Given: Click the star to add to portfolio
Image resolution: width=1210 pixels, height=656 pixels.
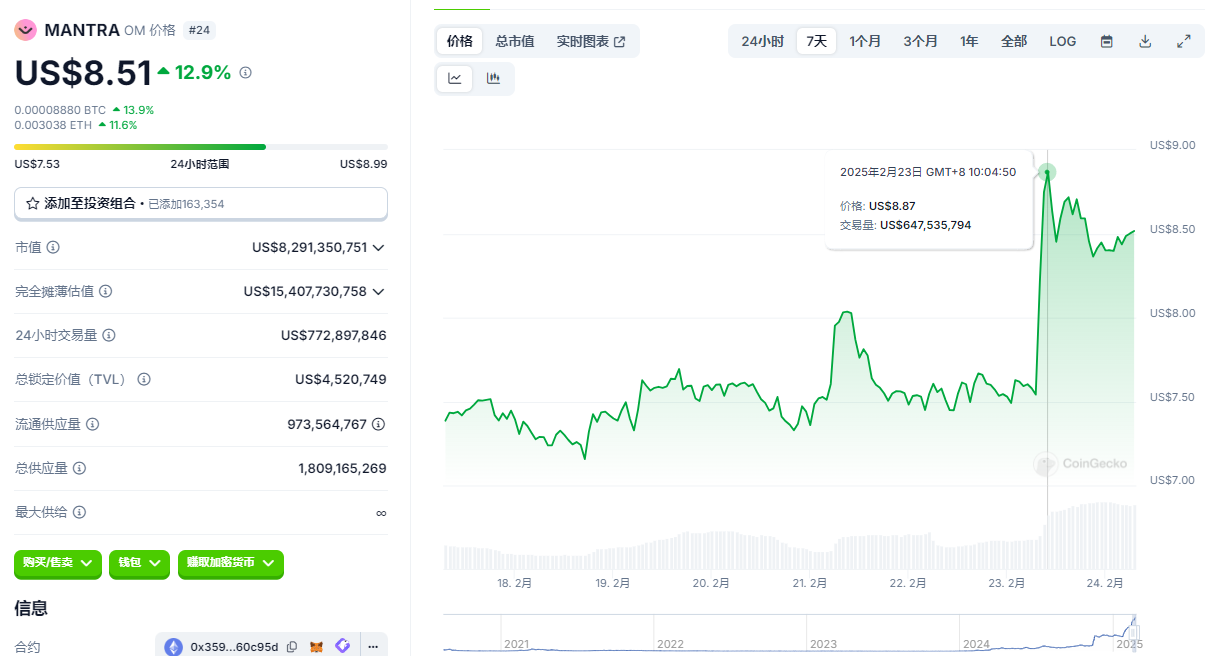Looking at the screenshot, I should coord(33,203).
